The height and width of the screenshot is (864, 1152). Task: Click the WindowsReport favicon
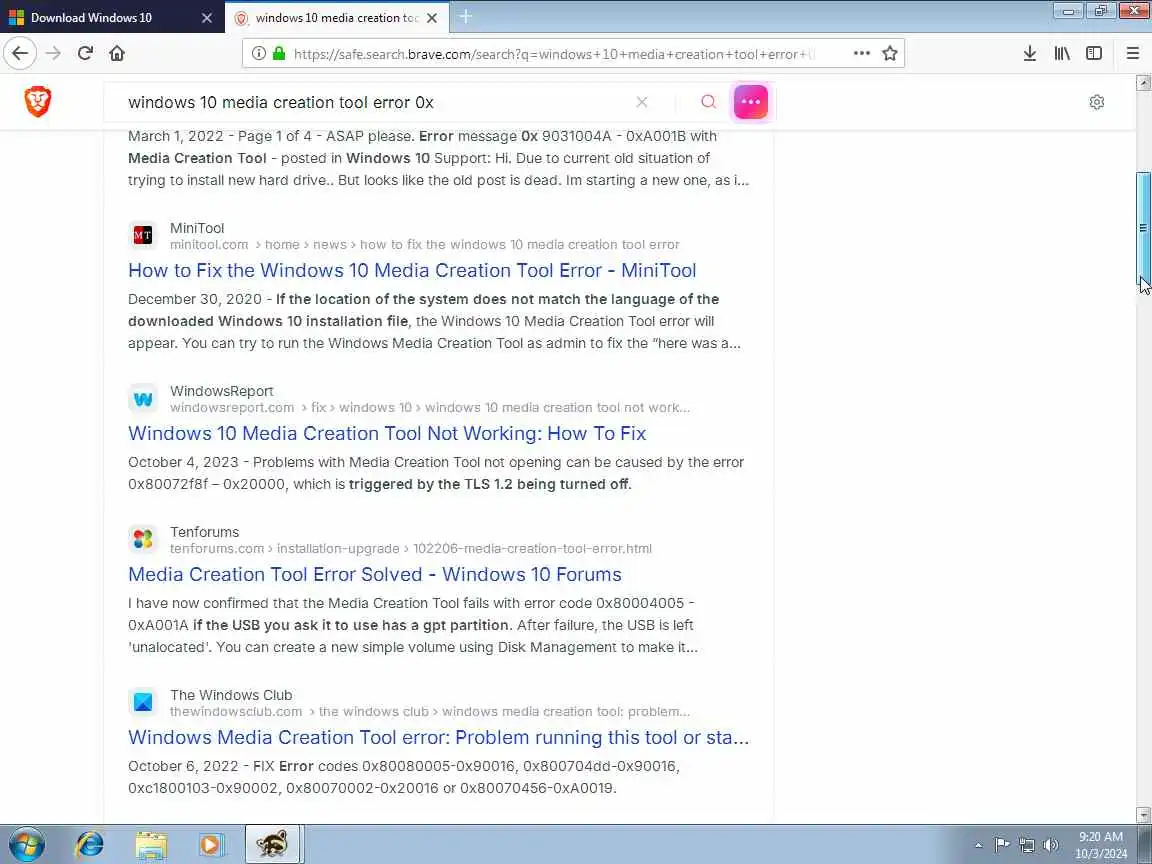143,398
